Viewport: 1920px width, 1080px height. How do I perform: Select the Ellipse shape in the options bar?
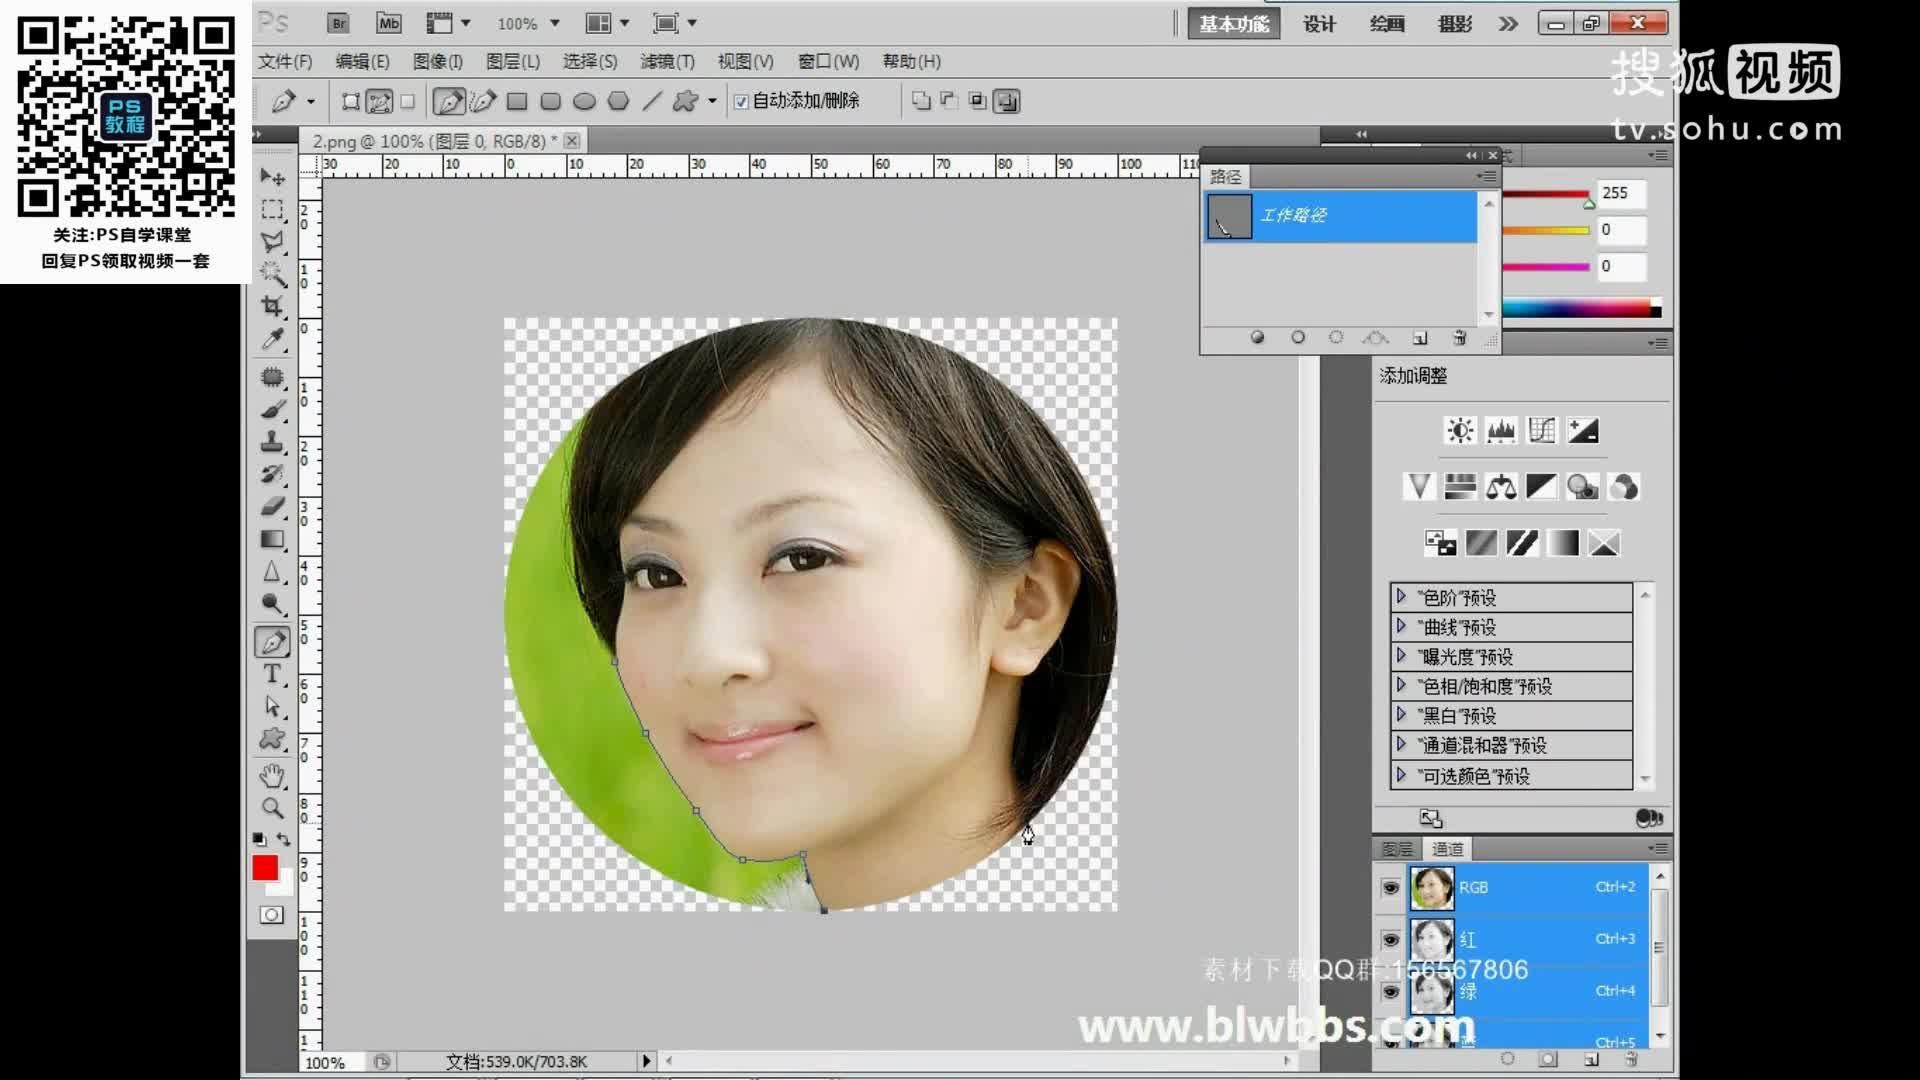pos(584,100)
